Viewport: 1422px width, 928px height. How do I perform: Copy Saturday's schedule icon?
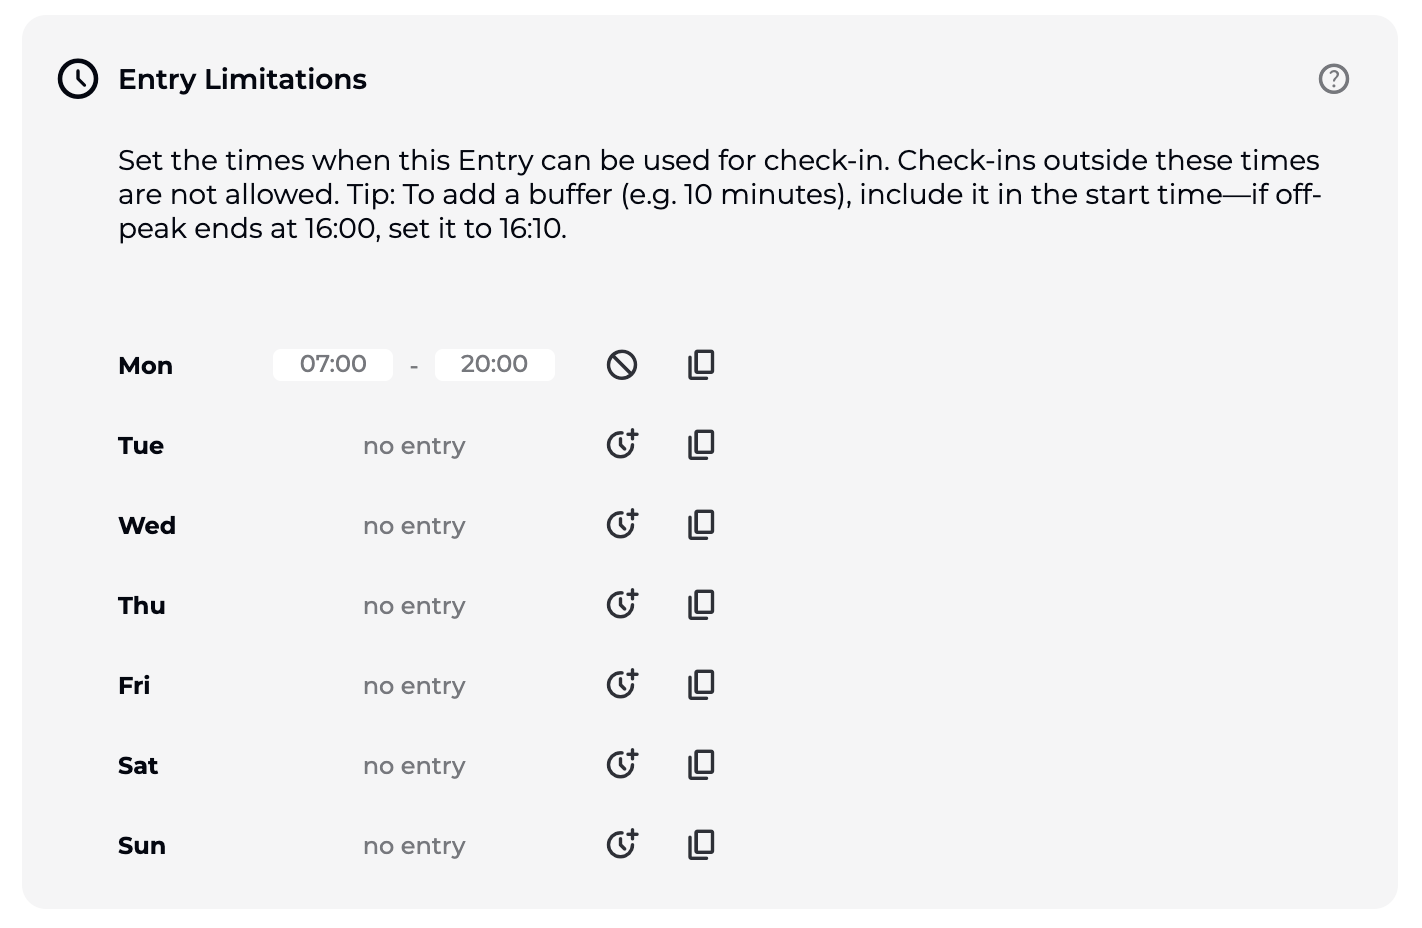click(701, 765)
